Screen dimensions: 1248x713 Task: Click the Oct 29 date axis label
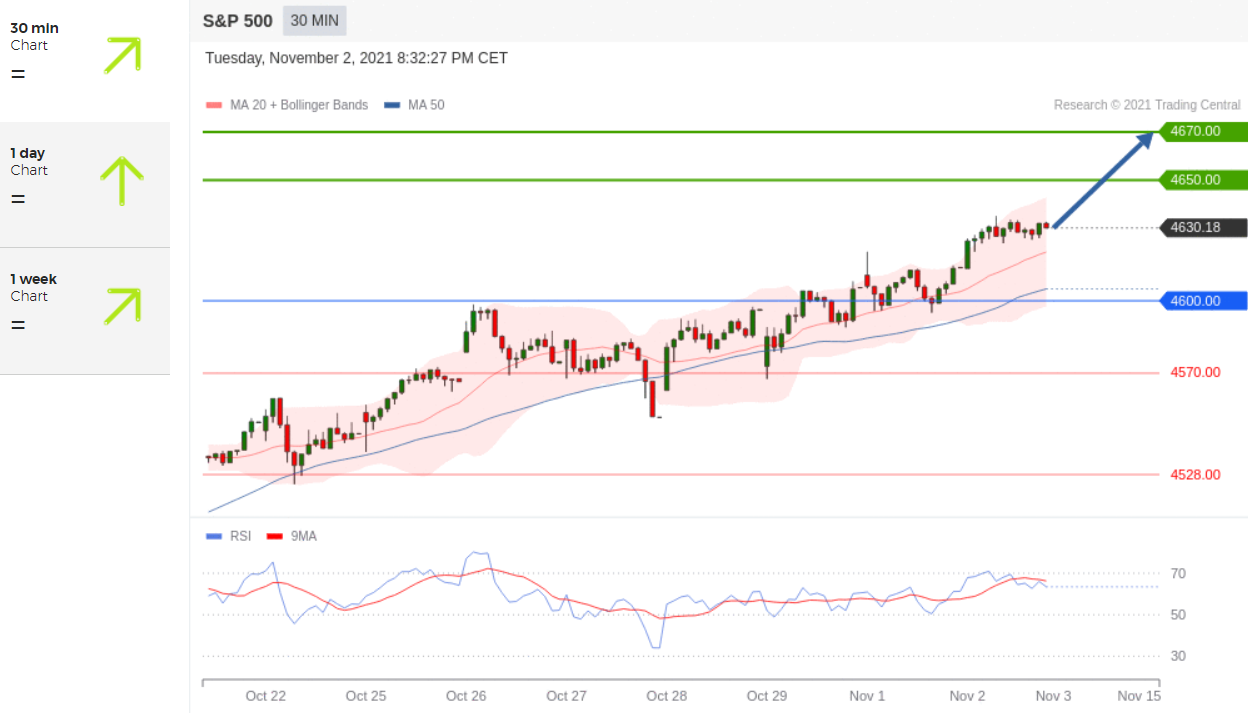point(767,696)
